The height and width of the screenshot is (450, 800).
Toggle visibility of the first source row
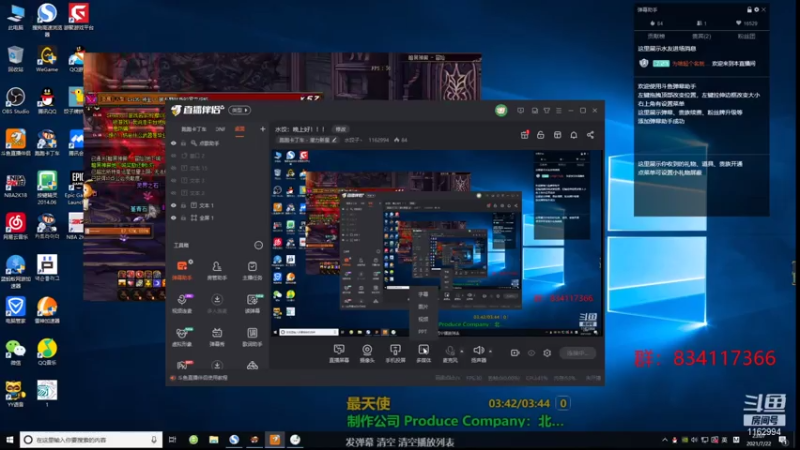click(173, 143)
